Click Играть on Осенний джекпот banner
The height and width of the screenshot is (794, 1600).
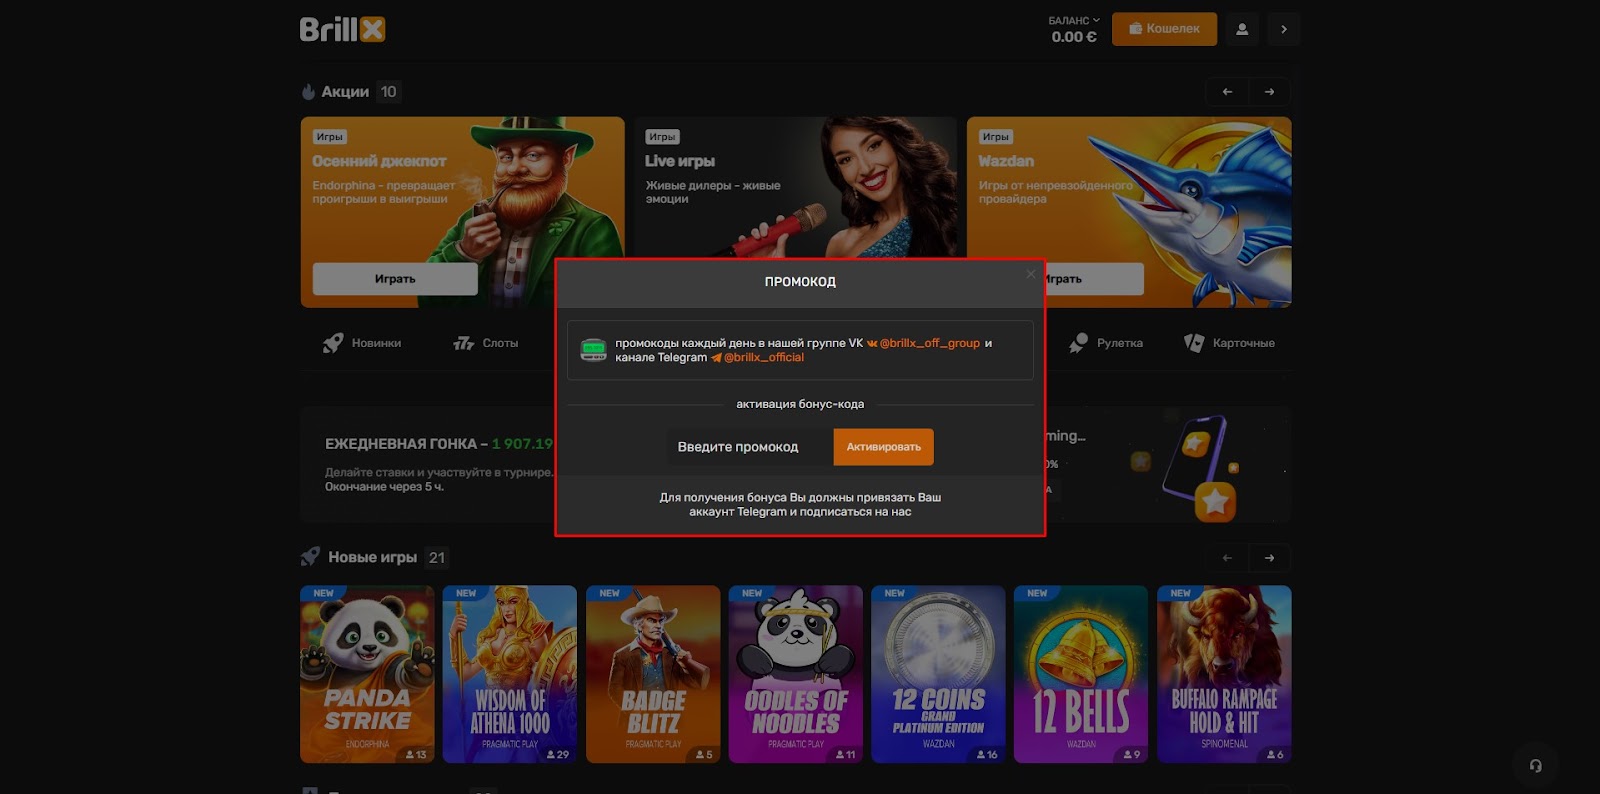395,279
